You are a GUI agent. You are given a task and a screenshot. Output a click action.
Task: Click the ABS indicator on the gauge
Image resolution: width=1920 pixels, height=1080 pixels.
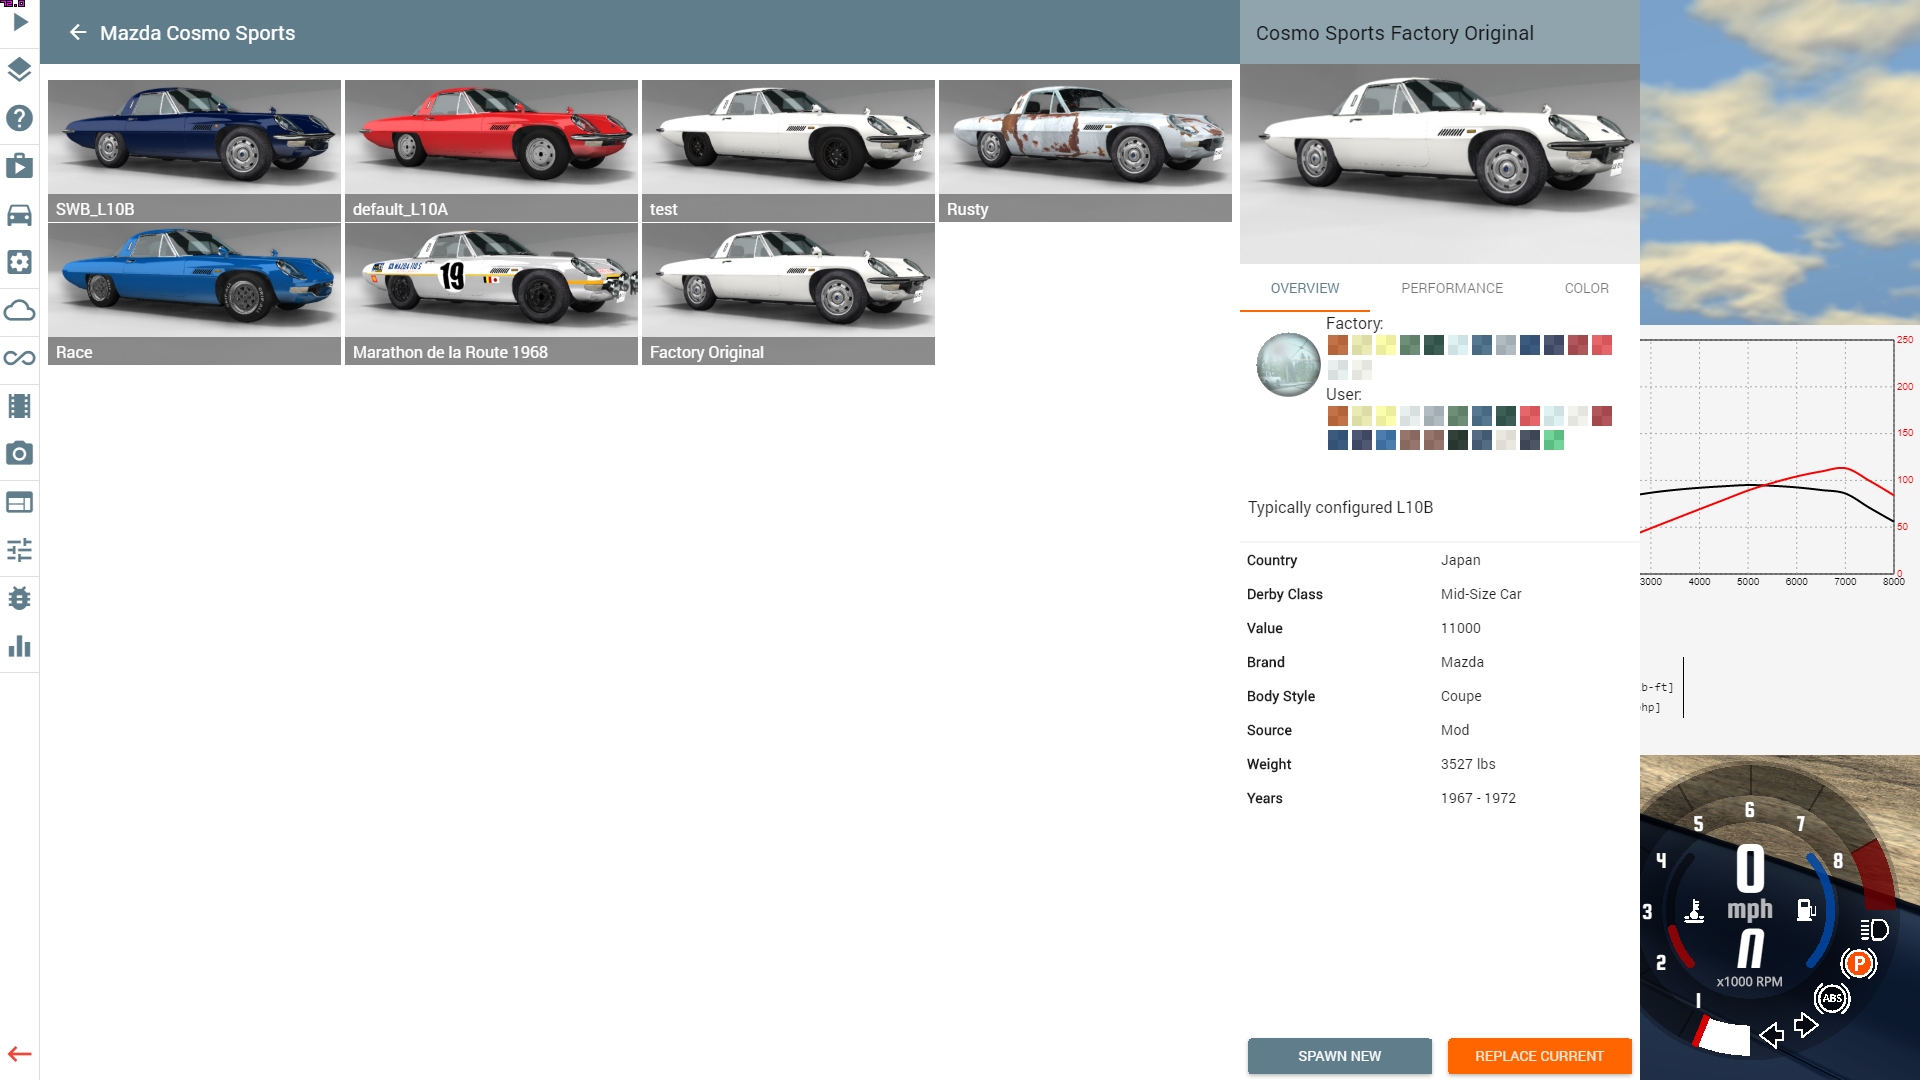[1832, 998]
